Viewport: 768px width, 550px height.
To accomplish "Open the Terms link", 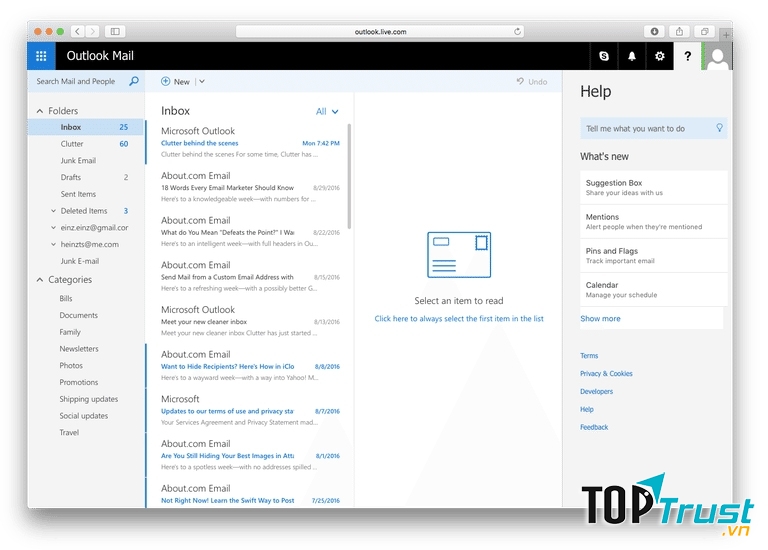I will click(x=589, y=356).
